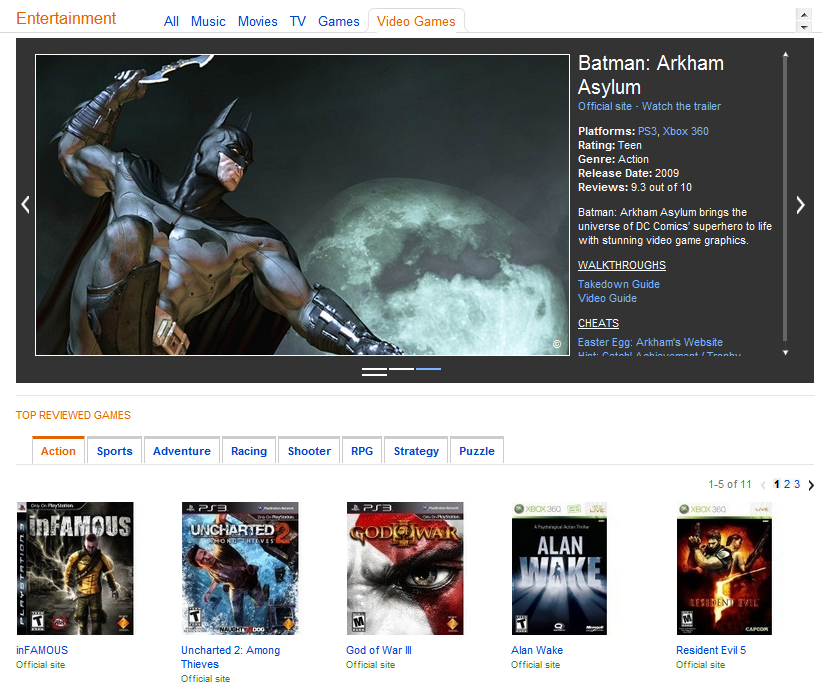Open the Shooter genre tab
The image size is (822, 683).
pos(309,451)
